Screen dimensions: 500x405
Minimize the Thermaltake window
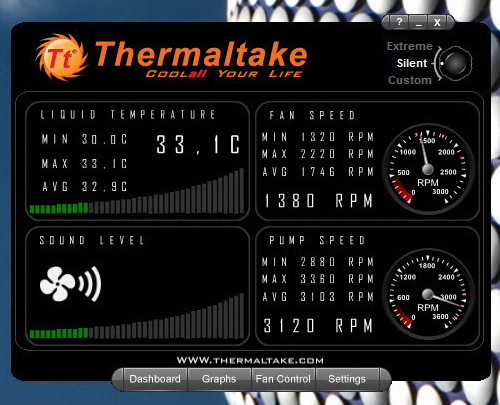(x=419, y=22)
